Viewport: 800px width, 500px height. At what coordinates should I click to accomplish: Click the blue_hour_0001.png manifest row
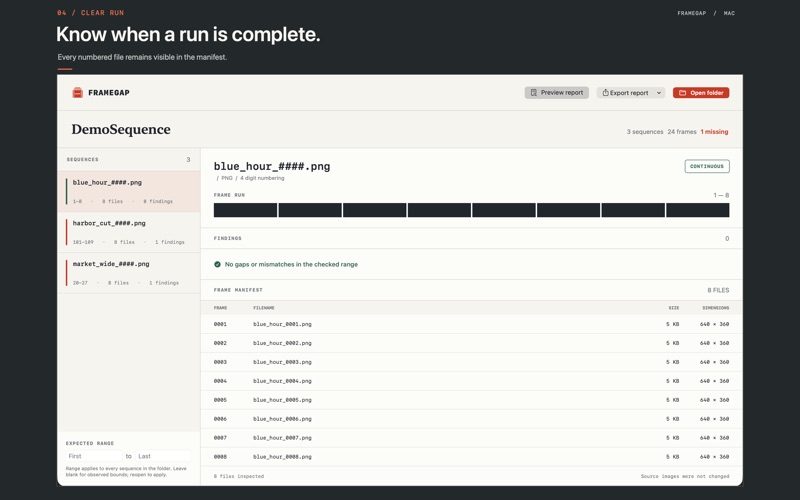pos(471,324)
